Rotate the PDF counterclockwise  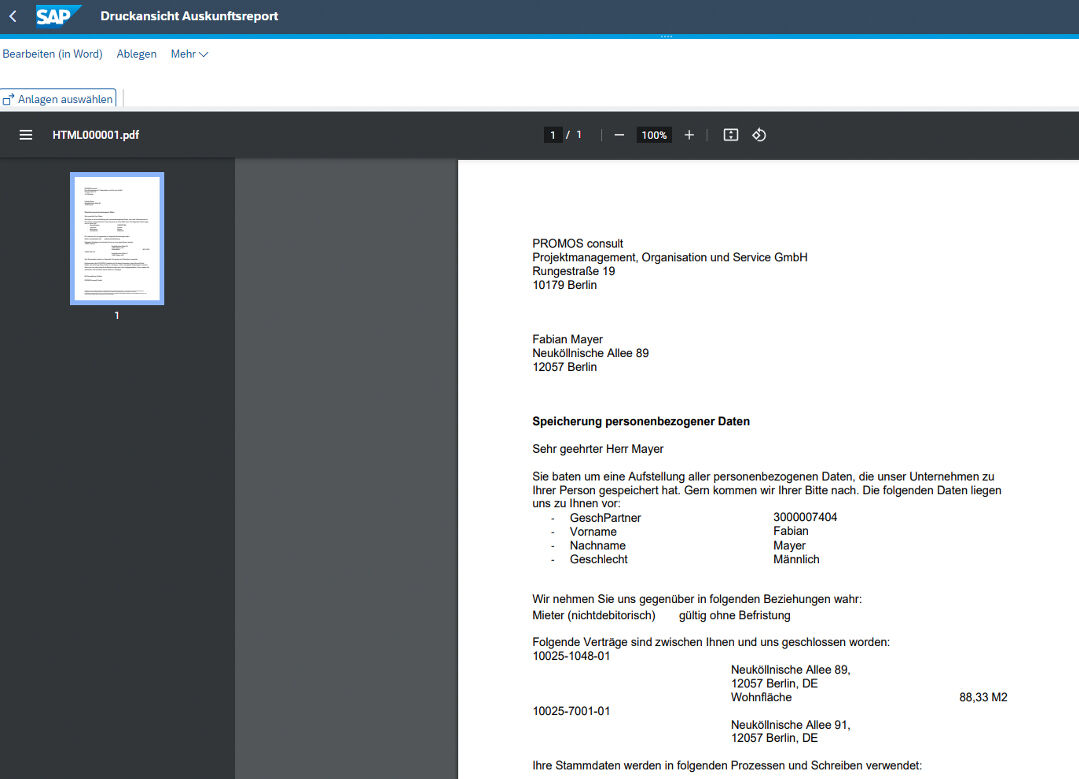tap(759, 135)
